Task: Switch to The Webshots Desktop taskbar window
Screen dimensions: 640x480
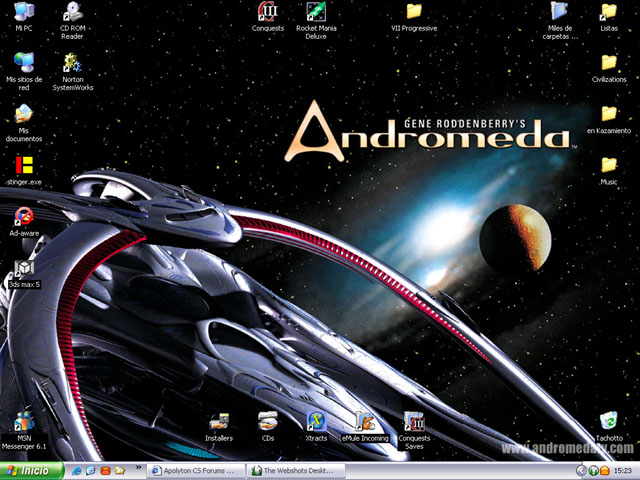Action: click(x=295, y=470)
